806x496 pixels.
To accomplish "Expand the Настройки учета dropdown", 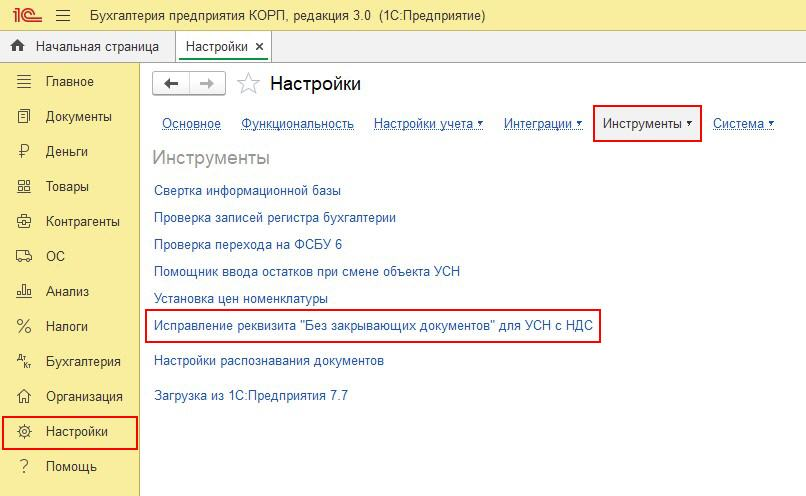I will (428, 123).
